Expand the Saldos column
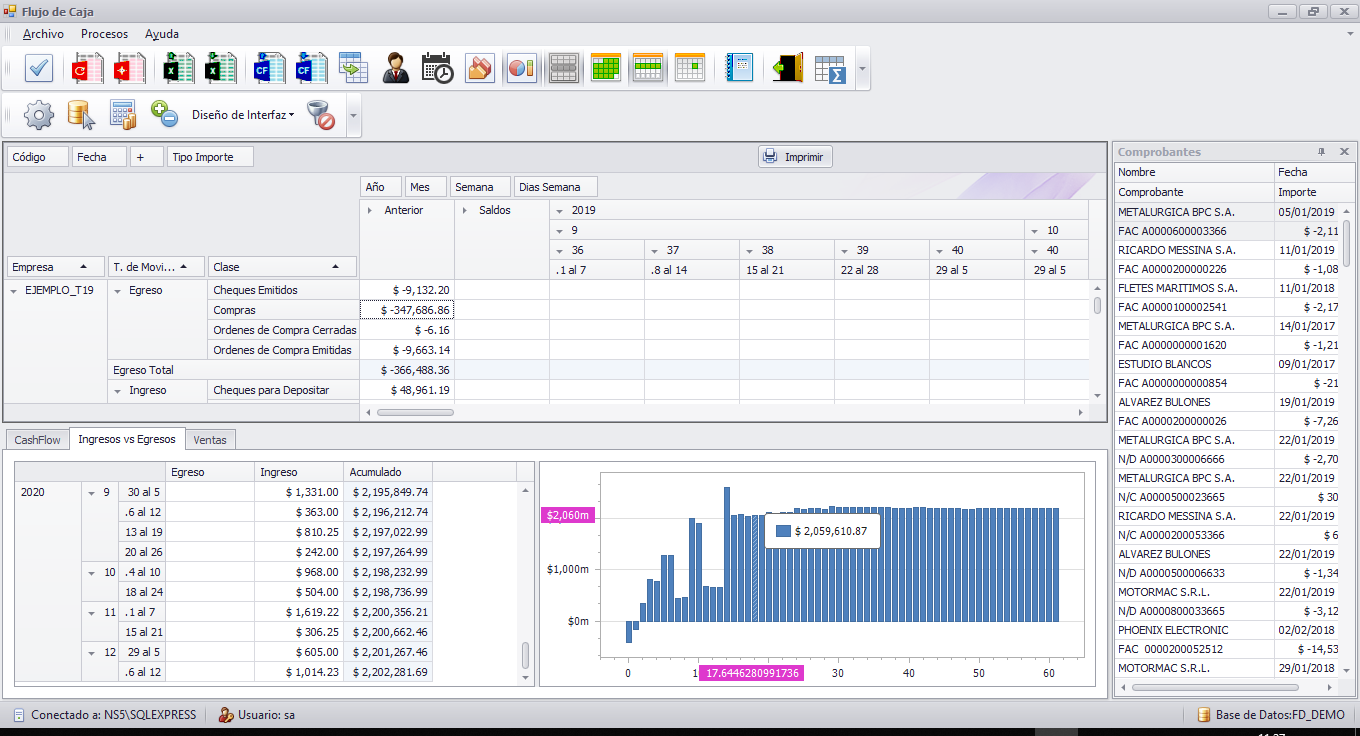The height and width of the screenshot is (736, 1360). click(x=465, y=211)
